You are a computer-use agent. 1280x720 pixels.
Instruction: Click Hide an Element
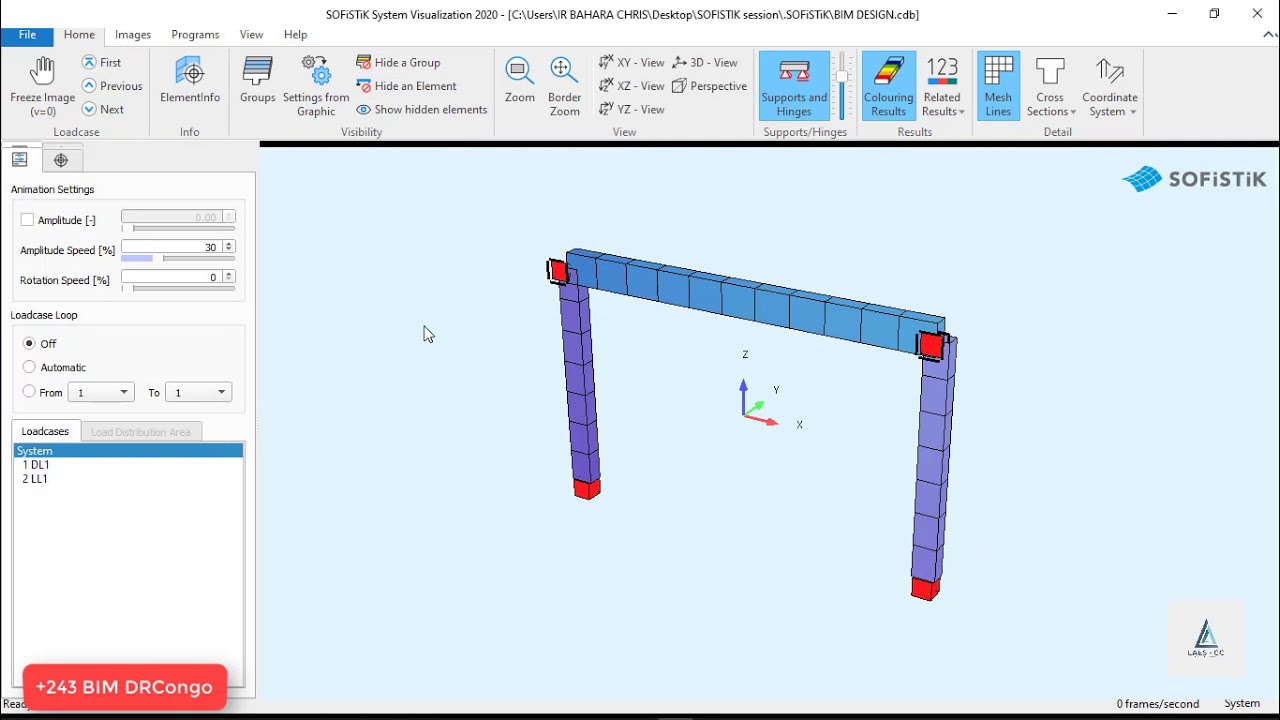406,86
